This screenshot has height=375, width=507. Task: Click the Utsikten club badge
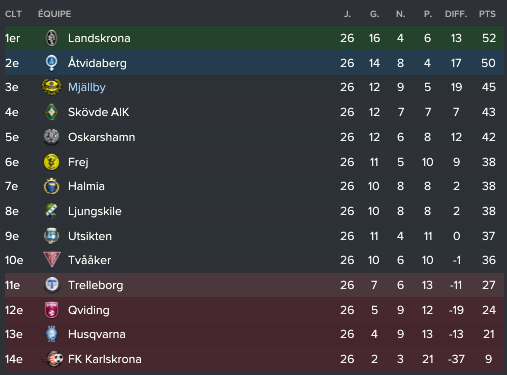click(51, 236)
